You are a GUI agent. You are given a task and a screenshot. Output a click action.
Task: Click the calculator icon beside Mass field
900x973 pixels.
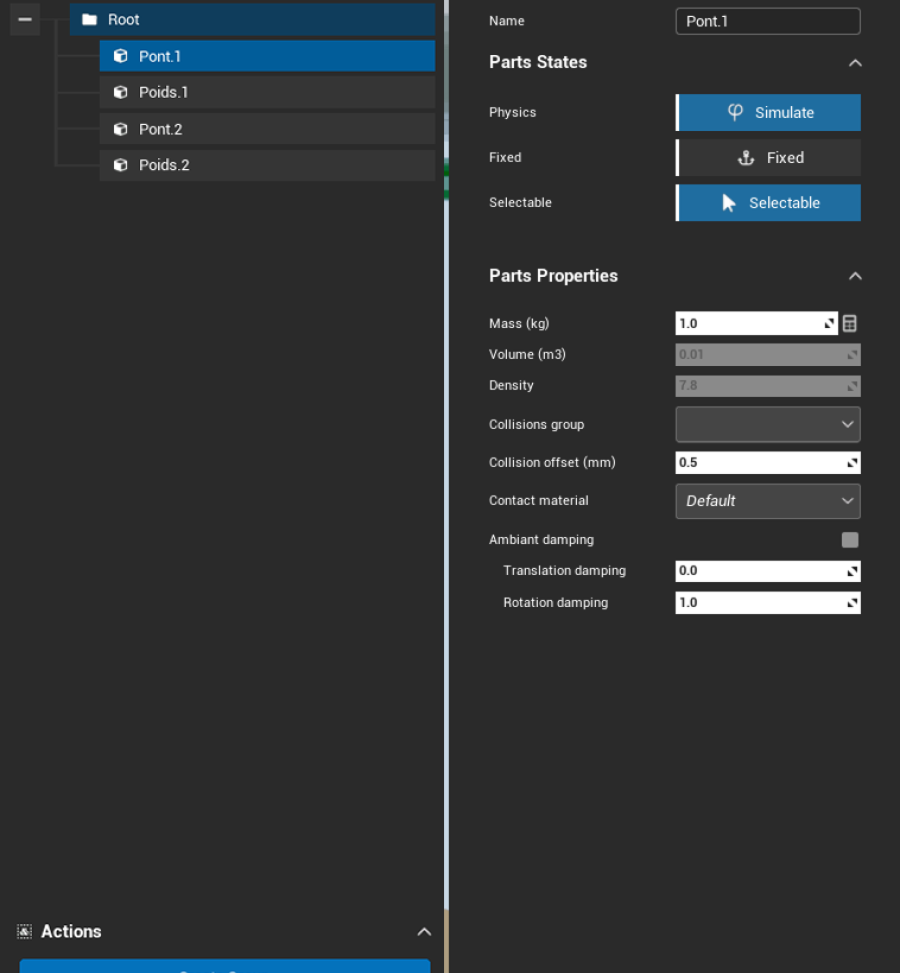click(x=850, y=323)
